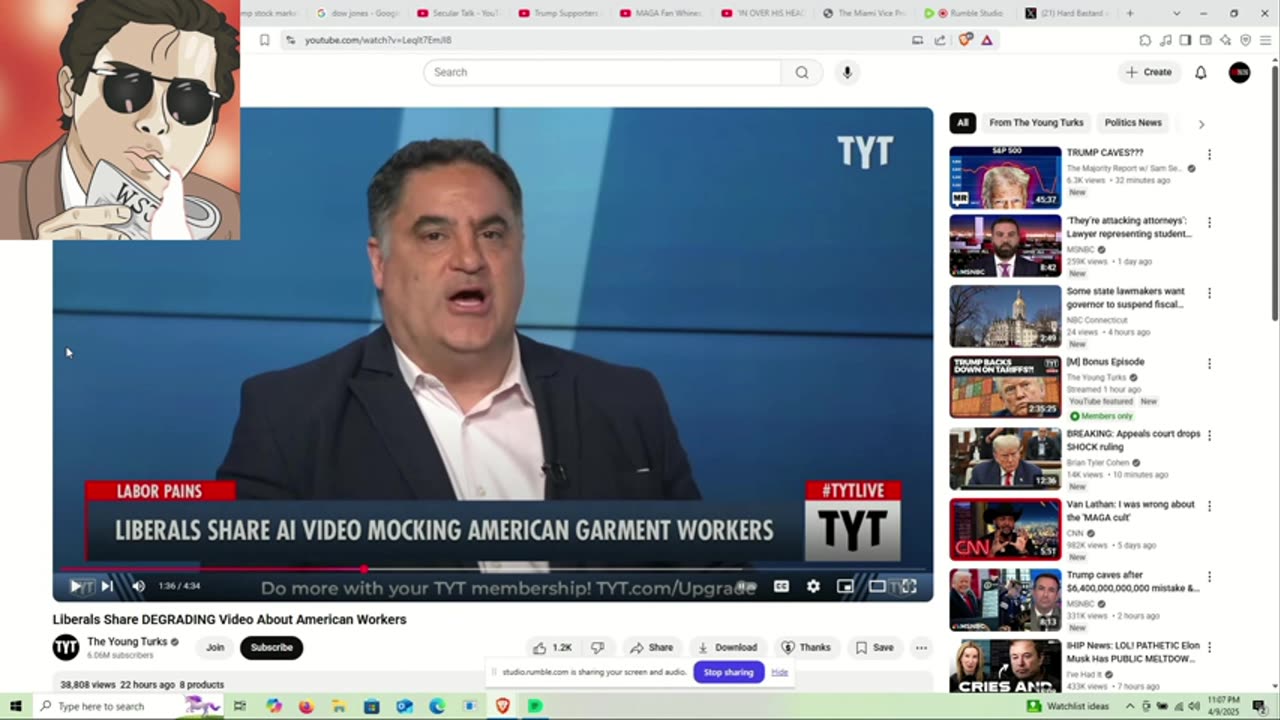Open Some state lawmakers video thumbnail
The width and height of the screenshot is (1280, 720).
point(1005,316)
